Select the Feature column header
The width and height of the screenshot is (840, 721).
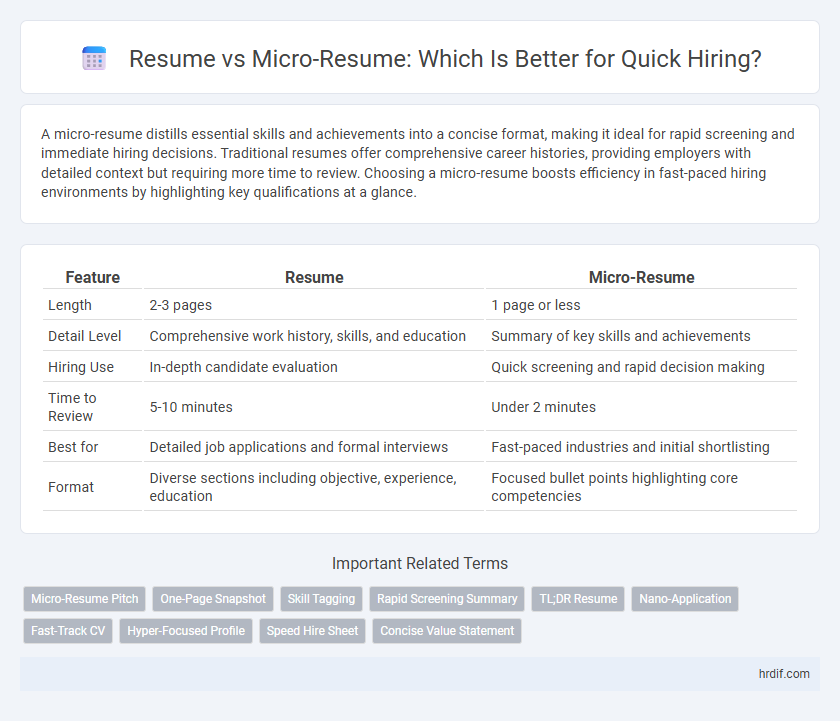coord(93,277)
